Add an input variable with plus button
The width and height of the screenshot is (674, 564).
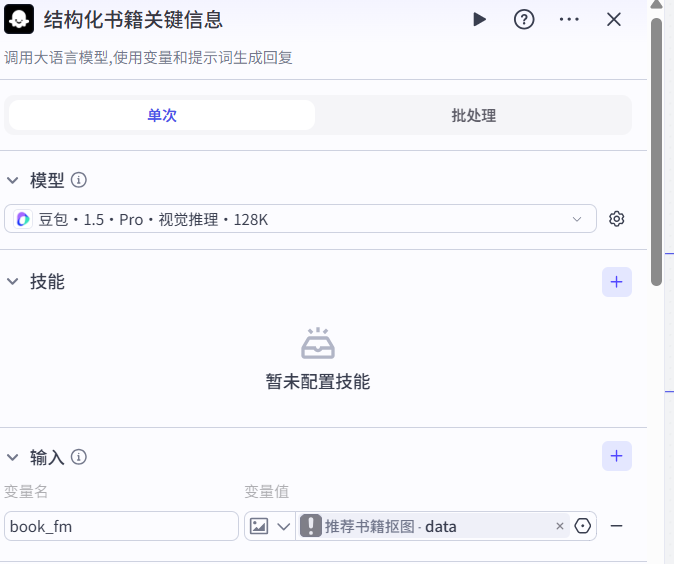[x=616, y=456]
